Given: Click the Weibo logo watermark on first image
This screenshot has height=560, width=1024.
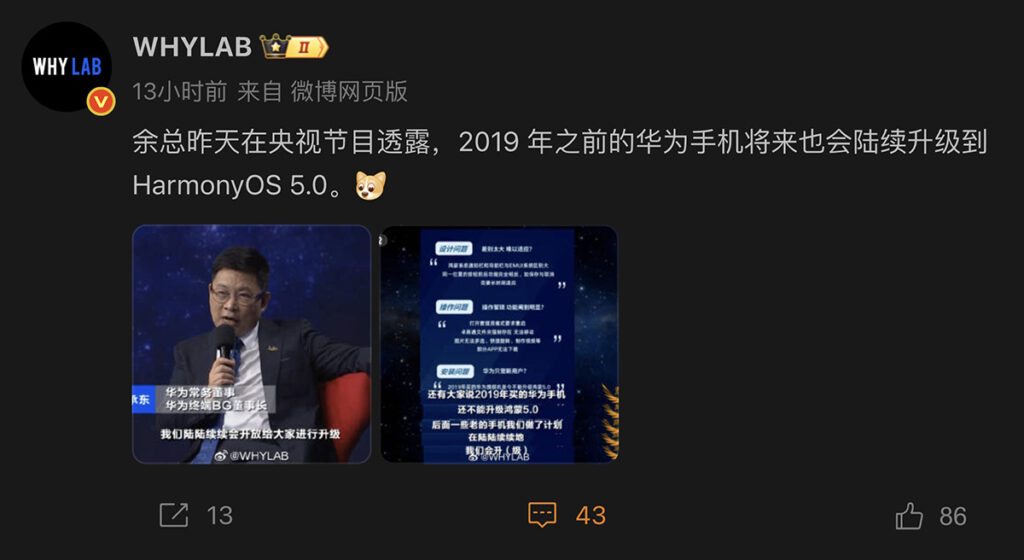Looking at the screenshot, I should tap(221, 456).
